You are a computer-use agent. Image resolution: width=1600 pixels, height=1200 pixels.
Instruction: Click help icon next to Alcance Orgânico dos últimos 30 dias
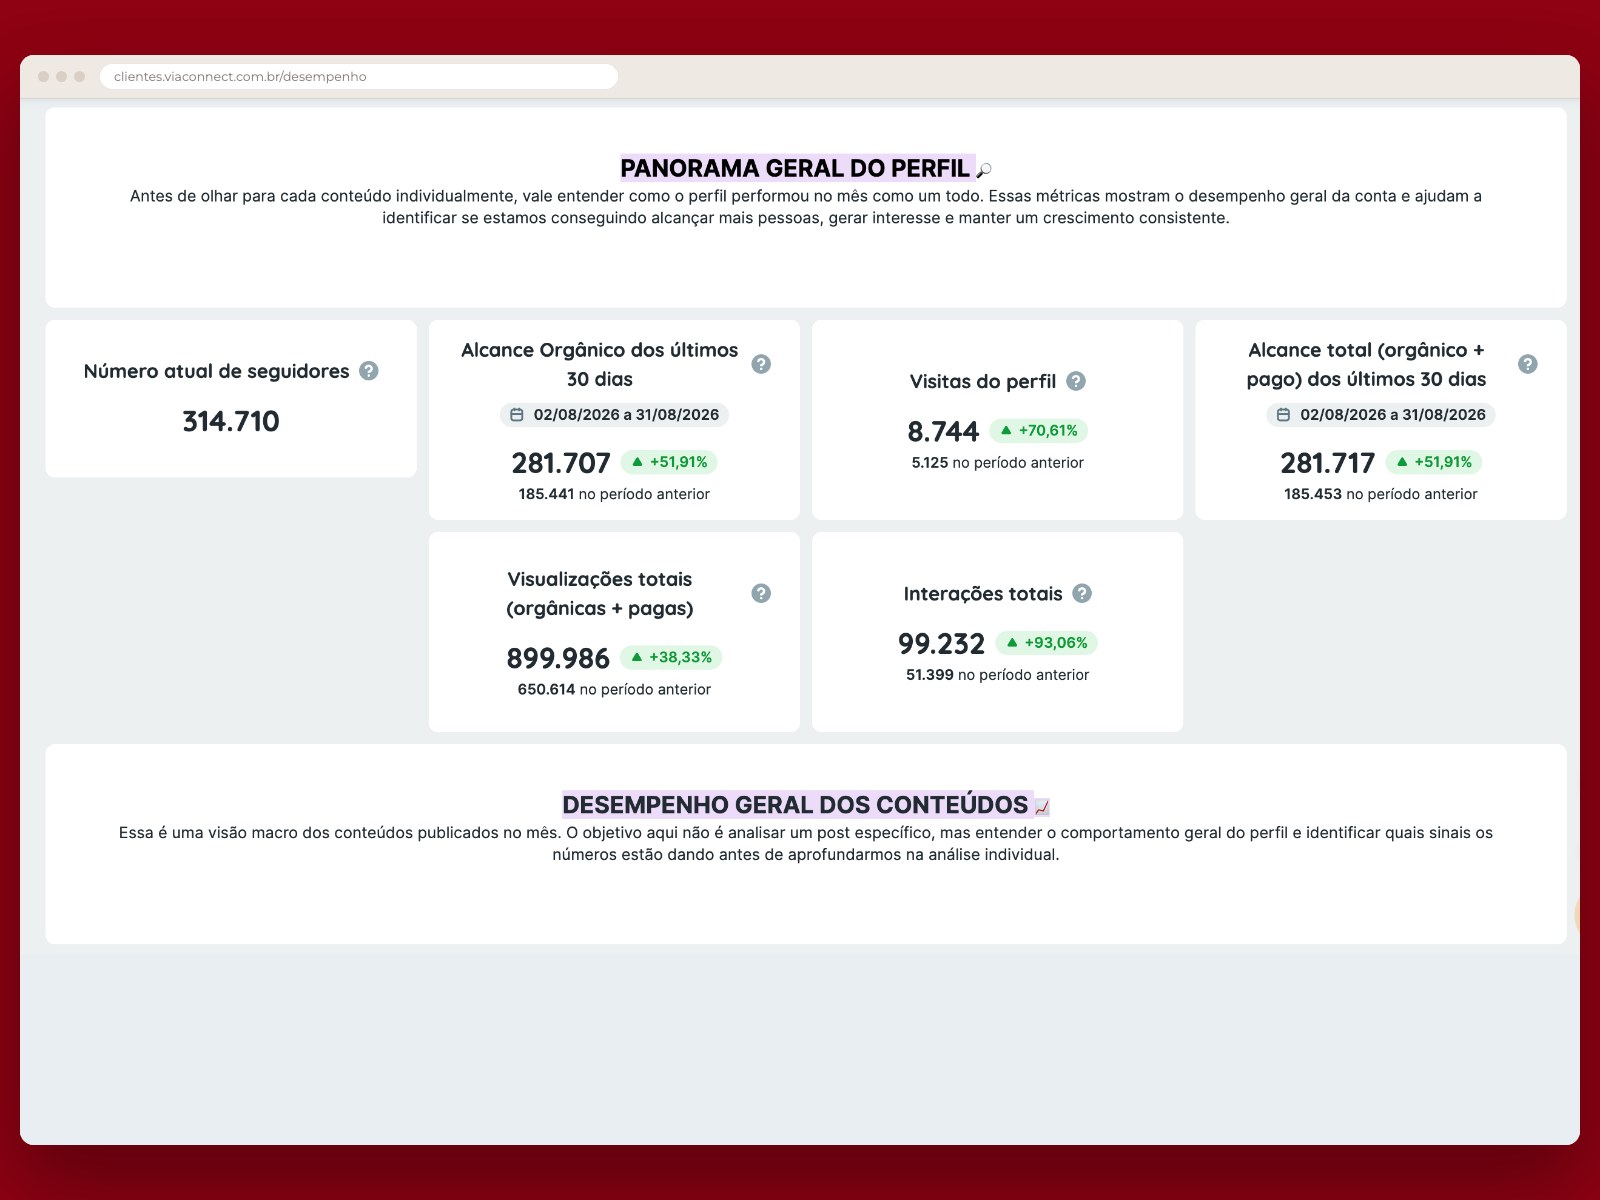[x=761, y=364]
